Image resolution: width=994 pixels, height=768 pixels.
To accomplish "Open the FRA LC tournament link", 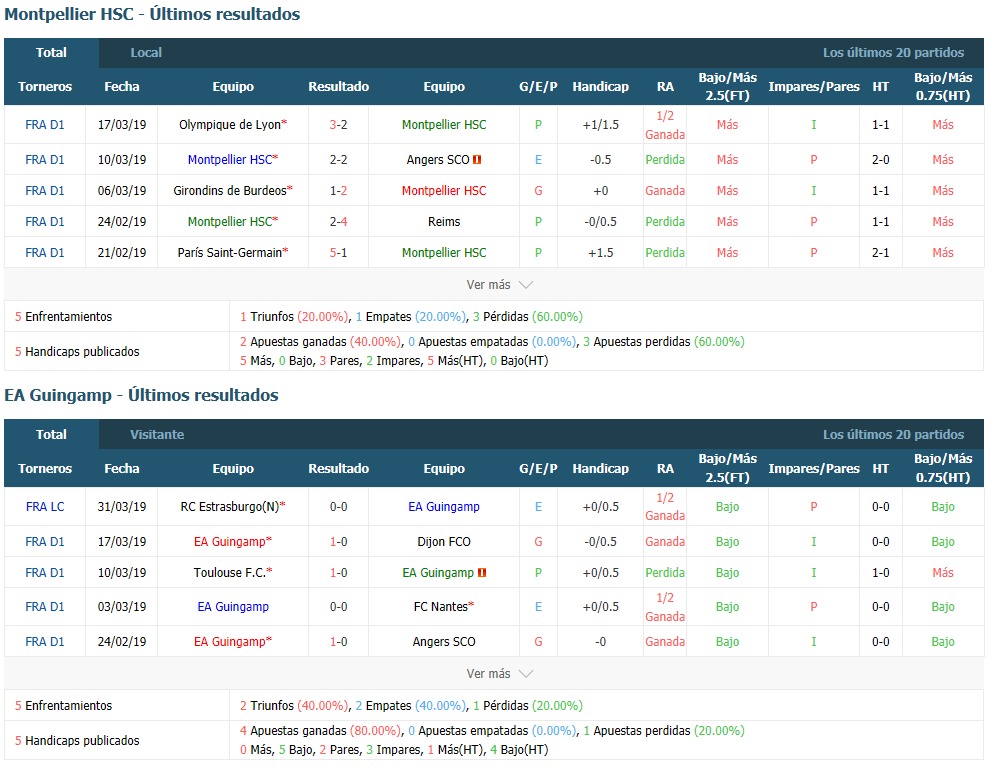I will [45, 507].
